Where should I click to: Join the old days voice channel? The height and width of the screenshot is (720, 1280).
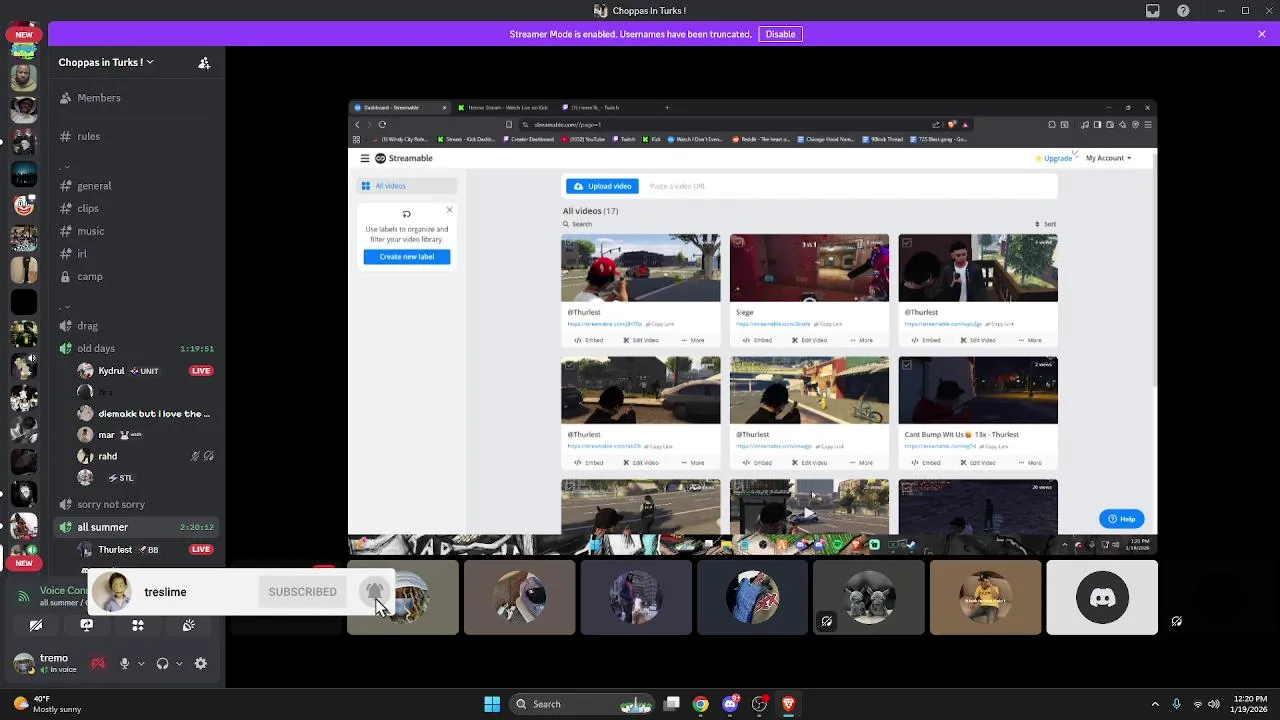coord(137,348)
